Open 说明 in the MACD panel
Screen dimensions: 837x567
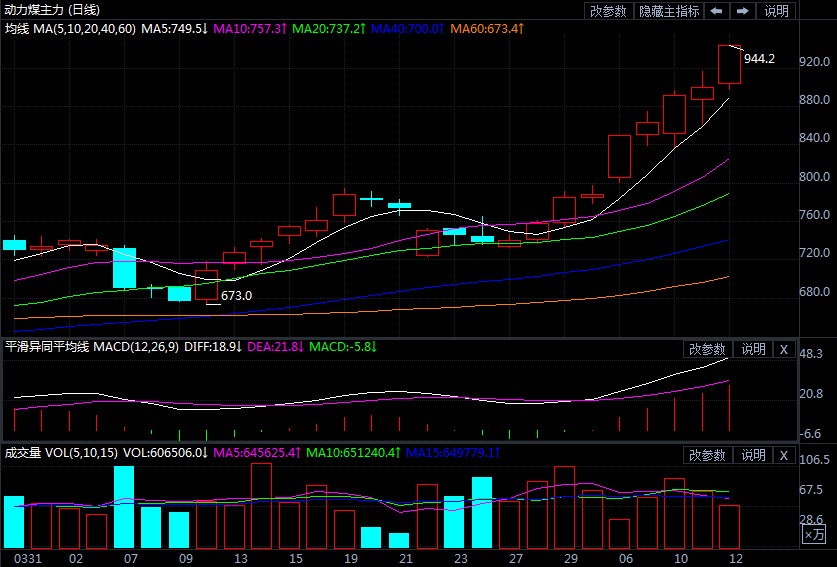tap(753, 350)
